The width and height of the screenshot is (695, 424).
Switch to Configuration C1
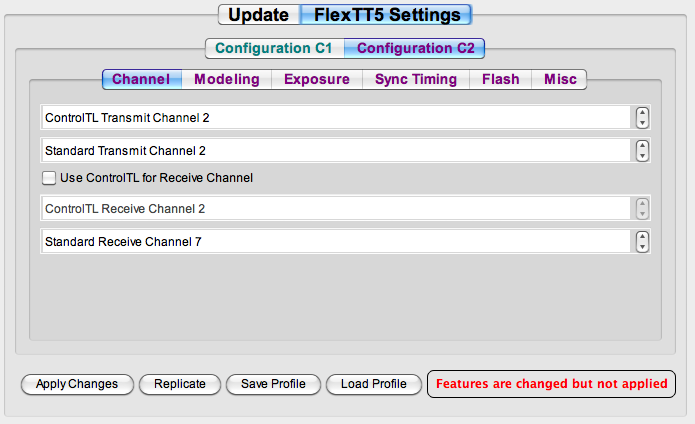click(275, 48)
